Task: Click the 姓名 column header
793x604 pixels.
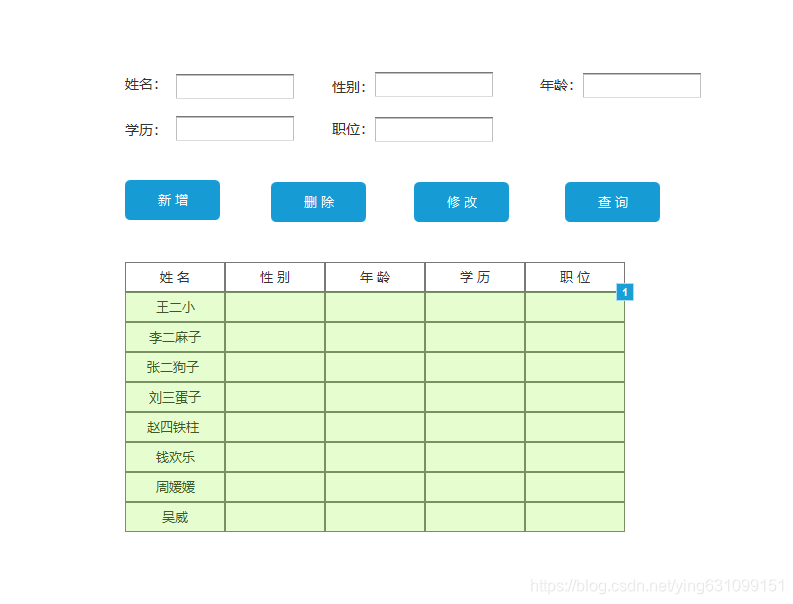Action: pyautogui.click(x=175, y=277)
